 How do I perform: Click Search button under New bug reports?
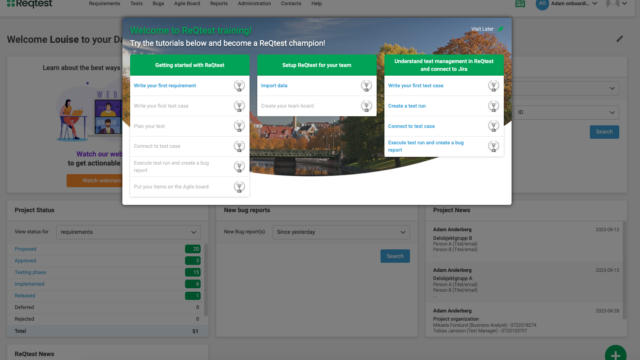[x=395, y=256]
